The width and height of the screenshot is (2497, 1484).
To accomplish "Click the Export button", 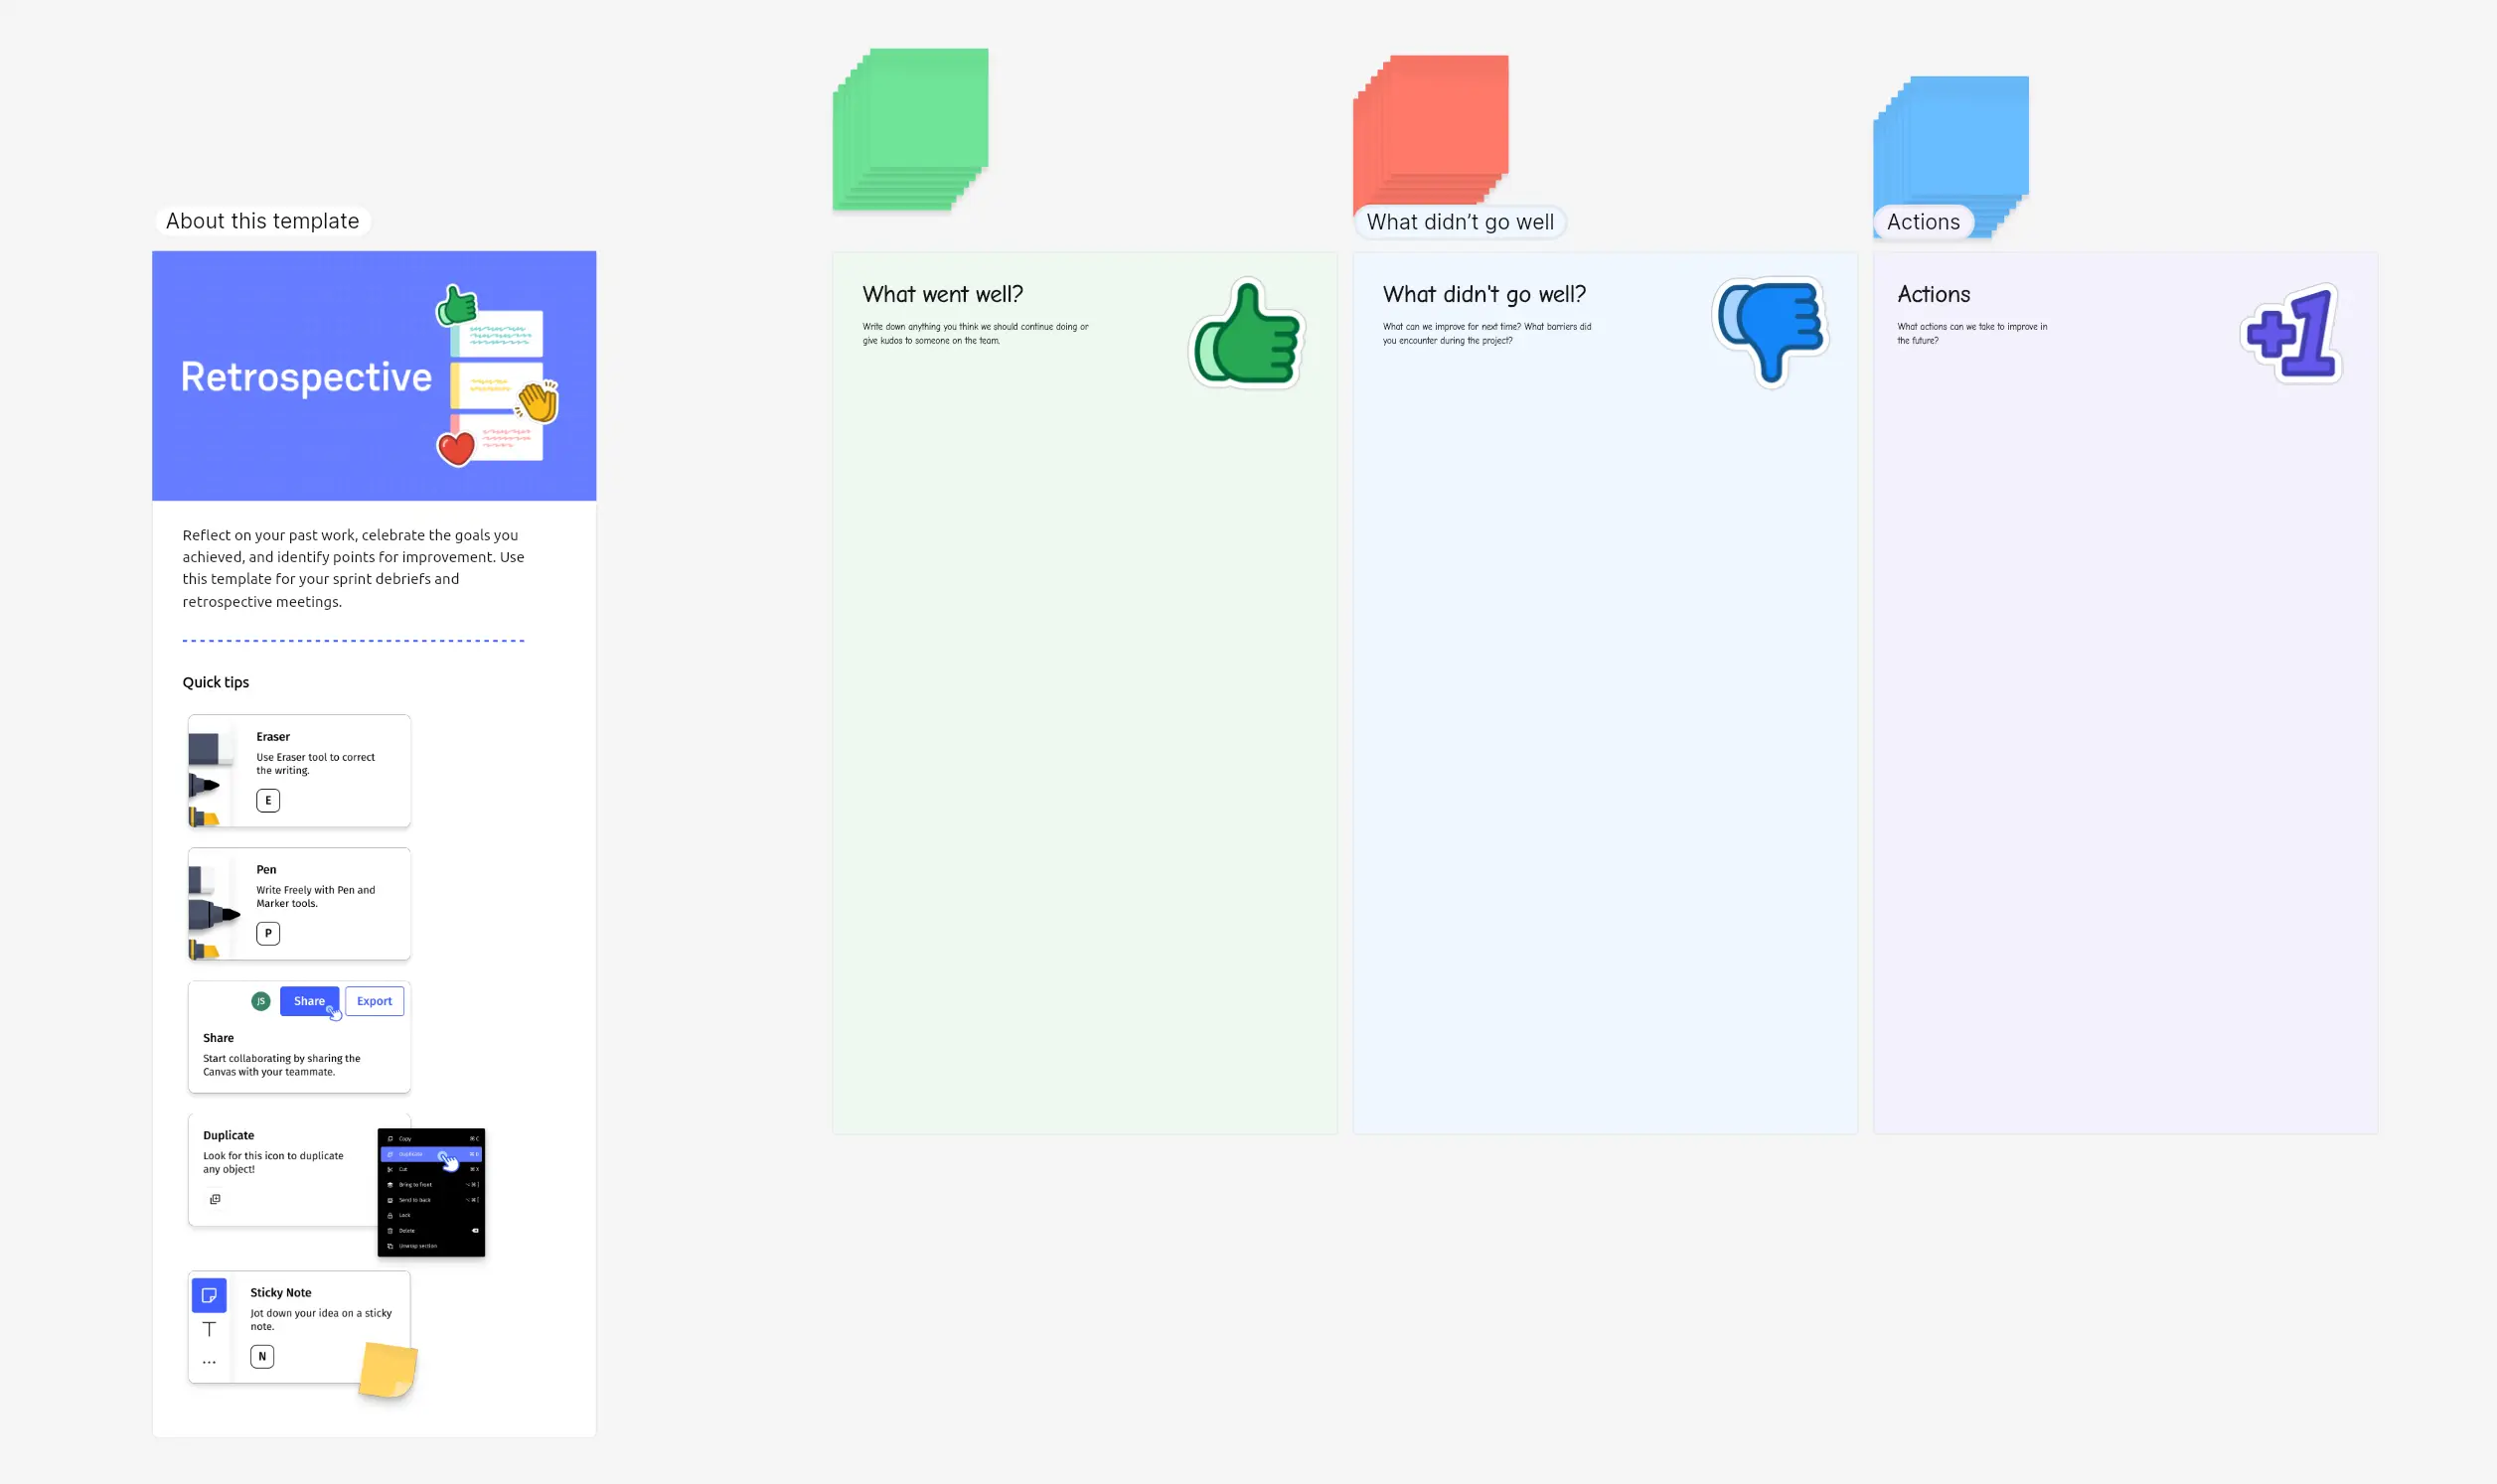I will [374, 1001].
